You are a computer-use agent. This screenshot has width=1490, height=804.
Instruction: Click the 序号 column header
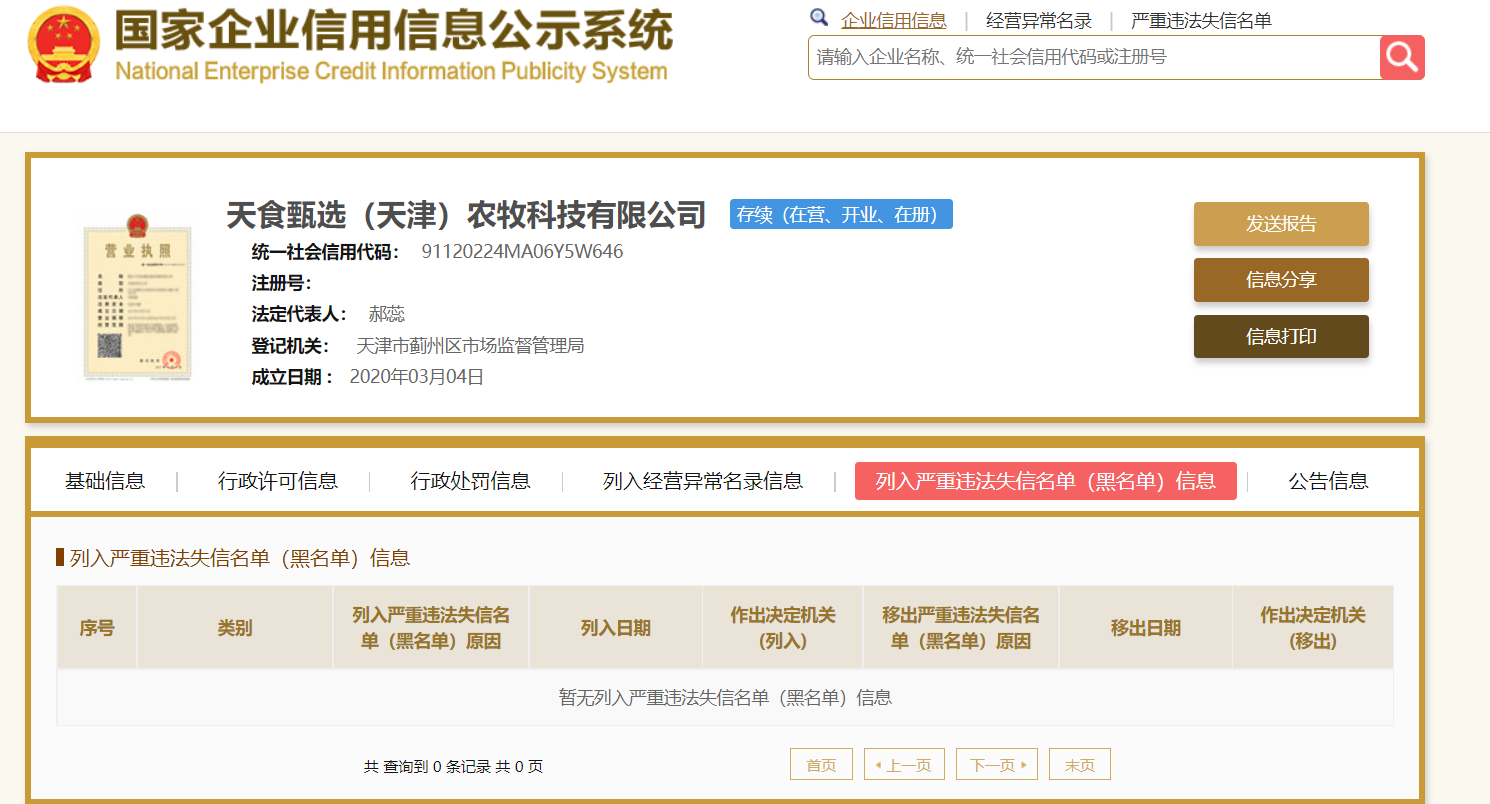pyautogui.click(x=97, y=628)
